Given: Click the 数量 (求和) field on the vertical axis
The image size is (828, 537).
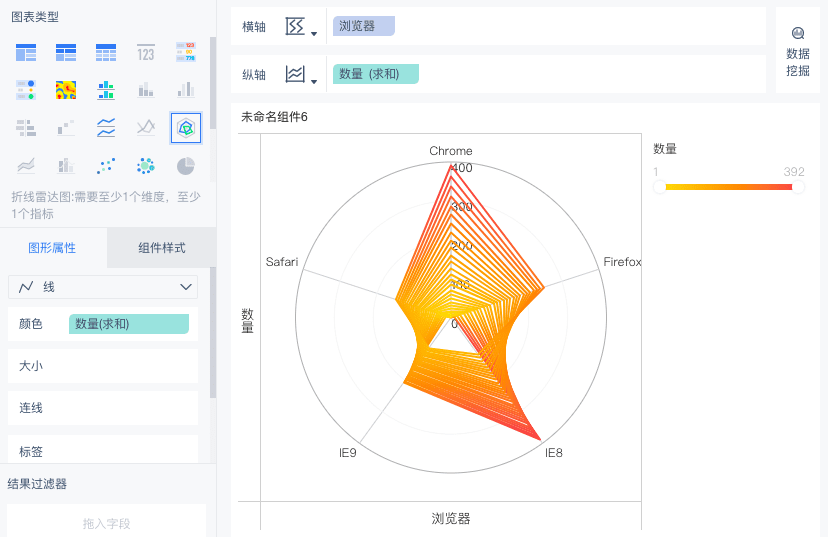Looking at the screenshot, I should [x=376, y=74].
